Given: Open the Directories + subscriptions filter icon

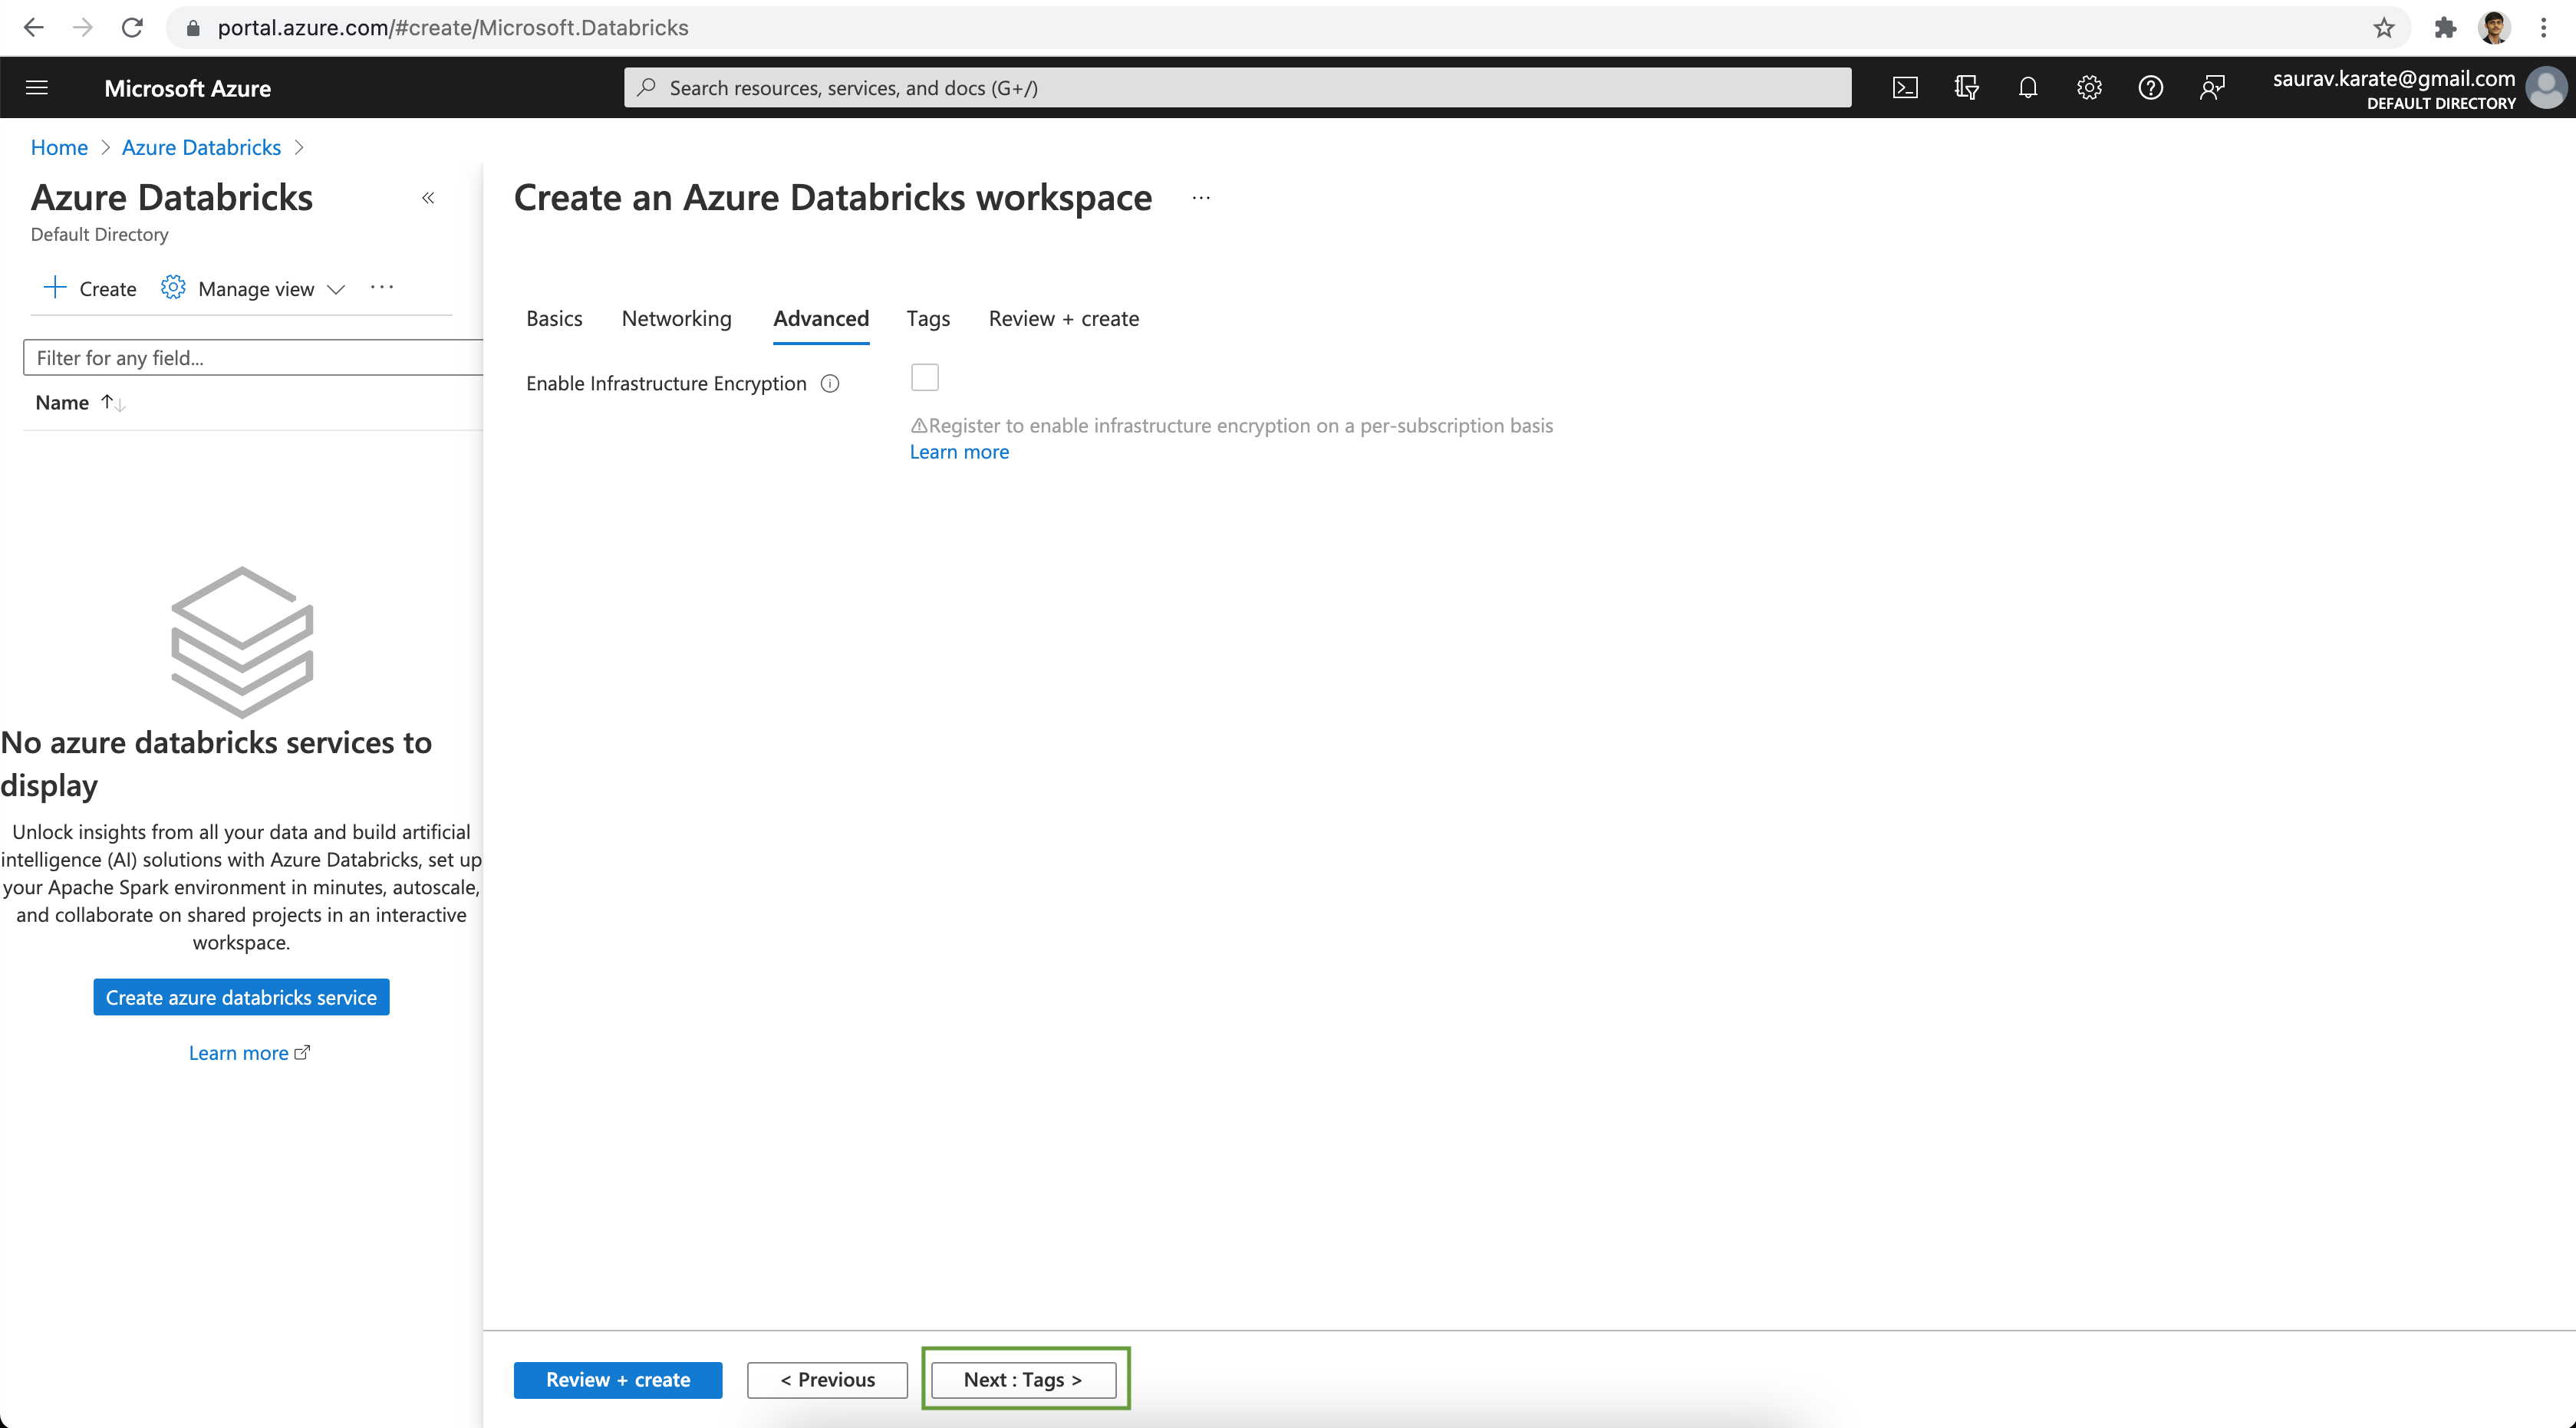Looking at the screenshot, I should (1966, 88).
